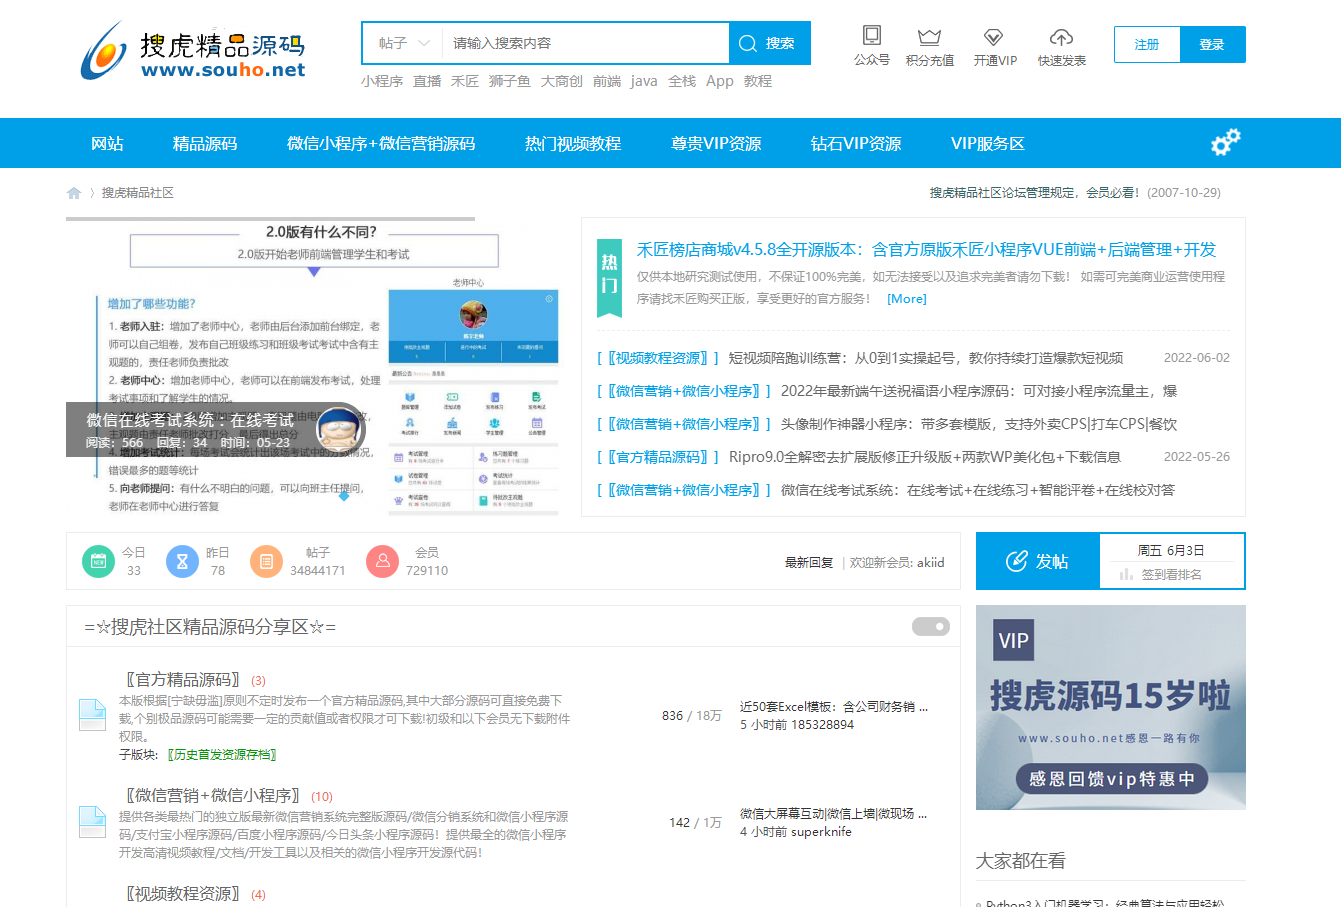The width and height of the screenshot is (1341, 907).
Task: Click the 【视频教程资源】 category tag in list
Action: 658,358
